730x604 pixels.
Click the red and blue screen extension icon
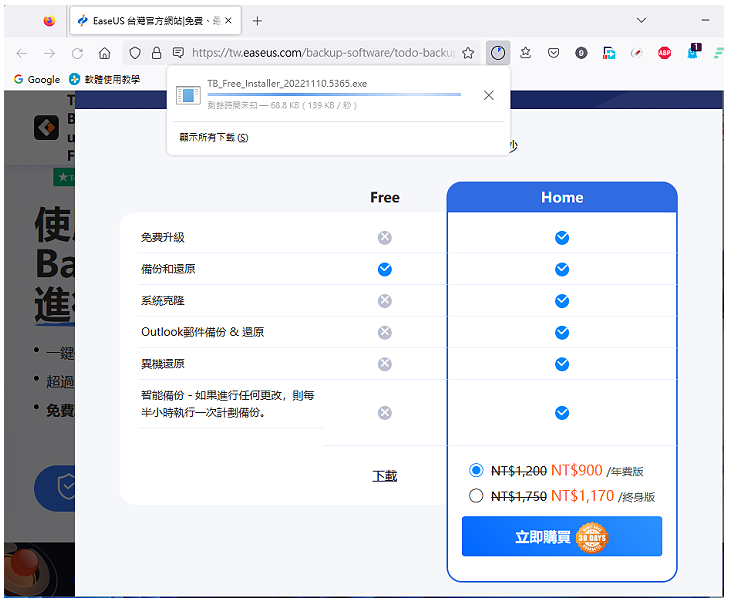tap(609, 53)
